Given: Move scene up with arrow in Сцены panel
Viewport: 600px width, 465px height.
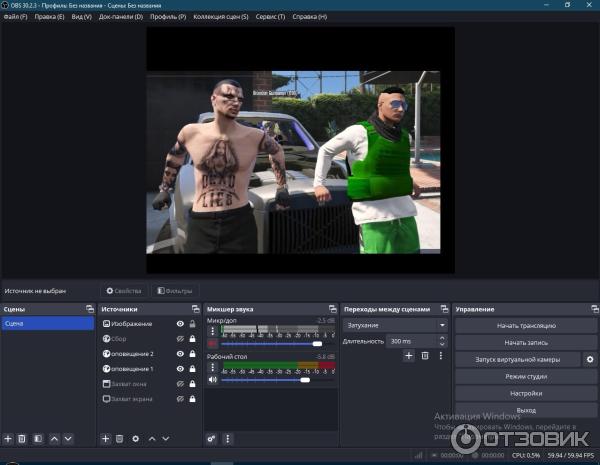Looking at the screenshot, I should (54, 439).
